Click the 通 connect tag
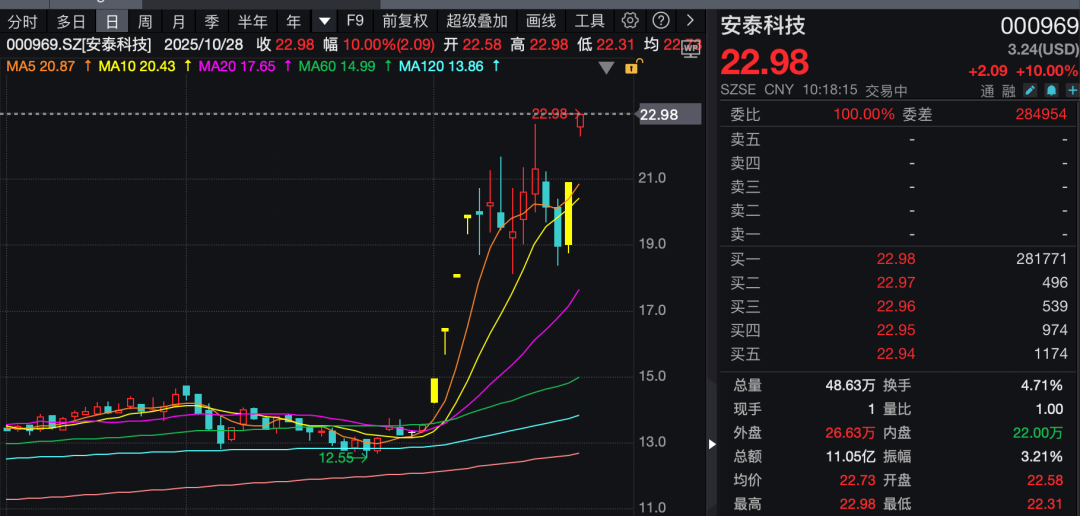The height and width of the screenshot is (516, 1080). (988, 91)
